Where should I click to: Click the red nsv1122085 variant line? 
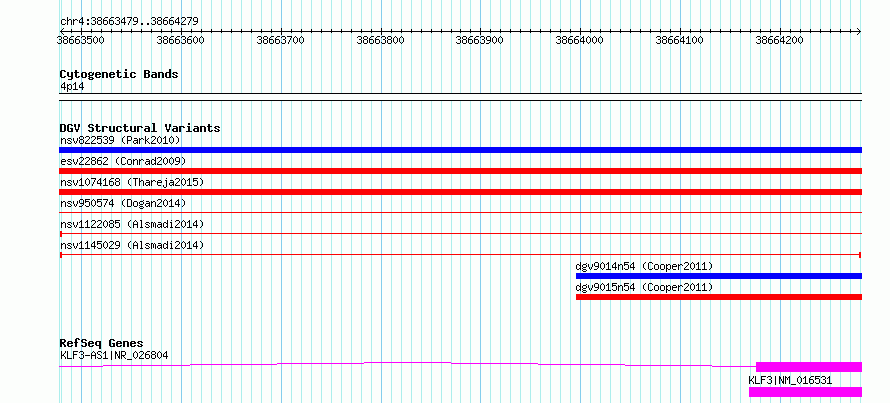pos(460,233)
